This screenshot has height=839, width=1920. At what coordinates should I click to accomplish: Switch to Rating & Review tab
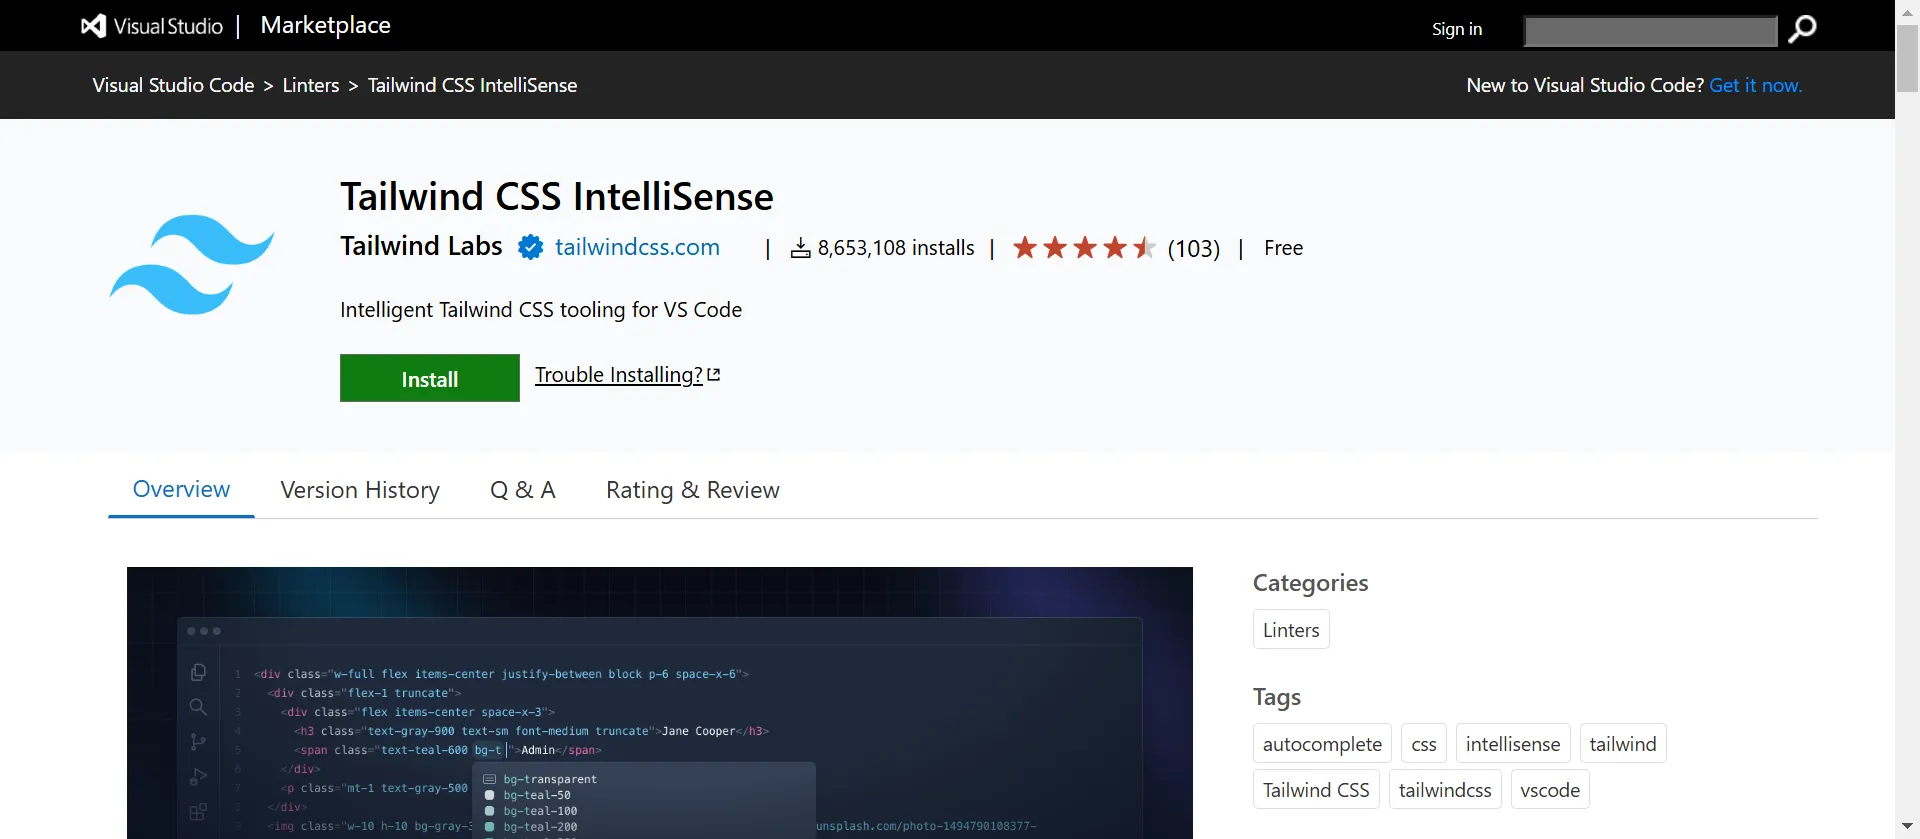692,490
